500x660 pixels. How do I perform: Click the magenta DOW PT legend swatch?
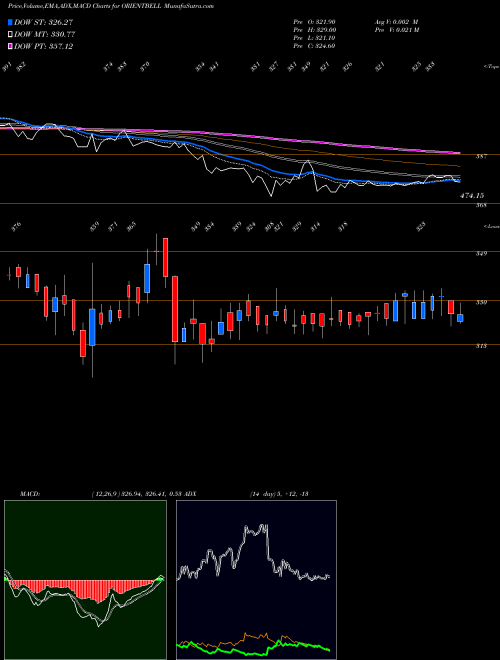pyautogui.click(x=10, y=46)
